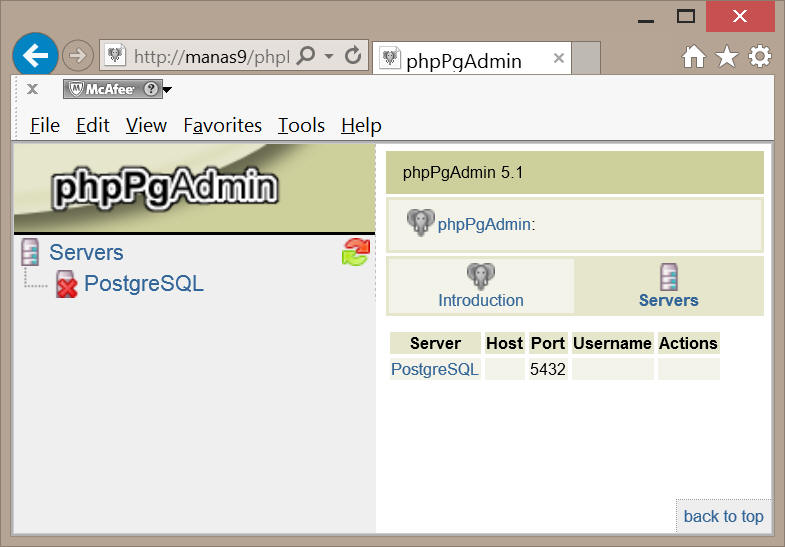Click the port value 5432
785x547 pixels.
click(x=548, y=369)
